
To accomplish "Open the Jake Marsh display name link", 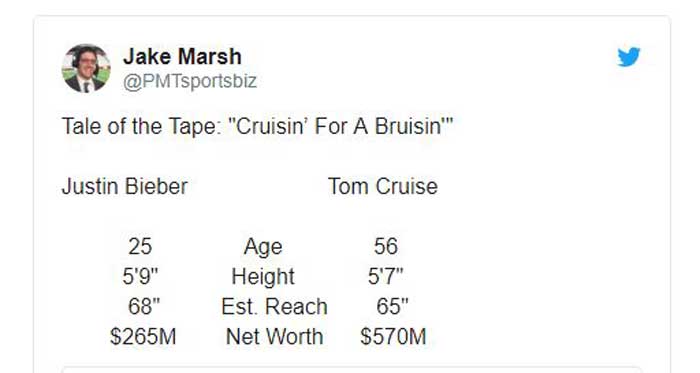I will click(x=182, y=57).
